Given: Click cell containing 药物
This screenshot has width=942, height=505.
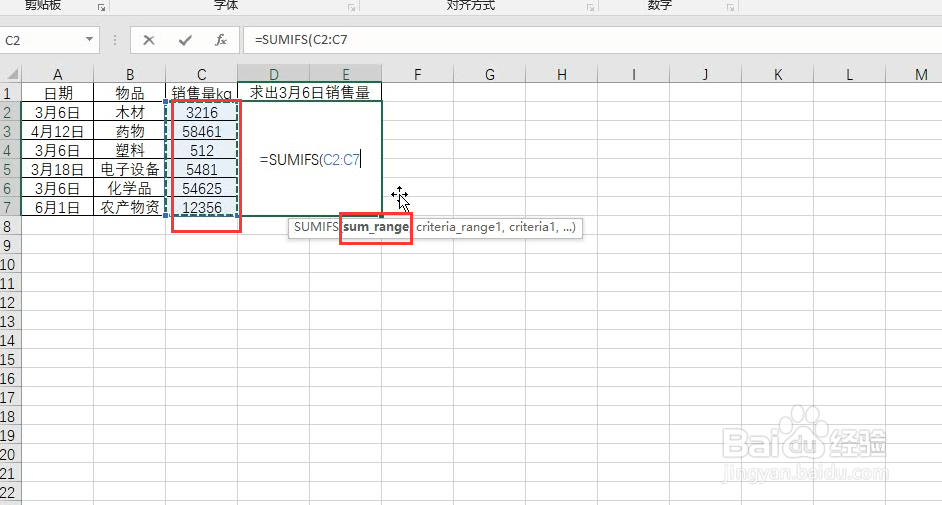Looking at the screenshot, I should coord(130,132).
